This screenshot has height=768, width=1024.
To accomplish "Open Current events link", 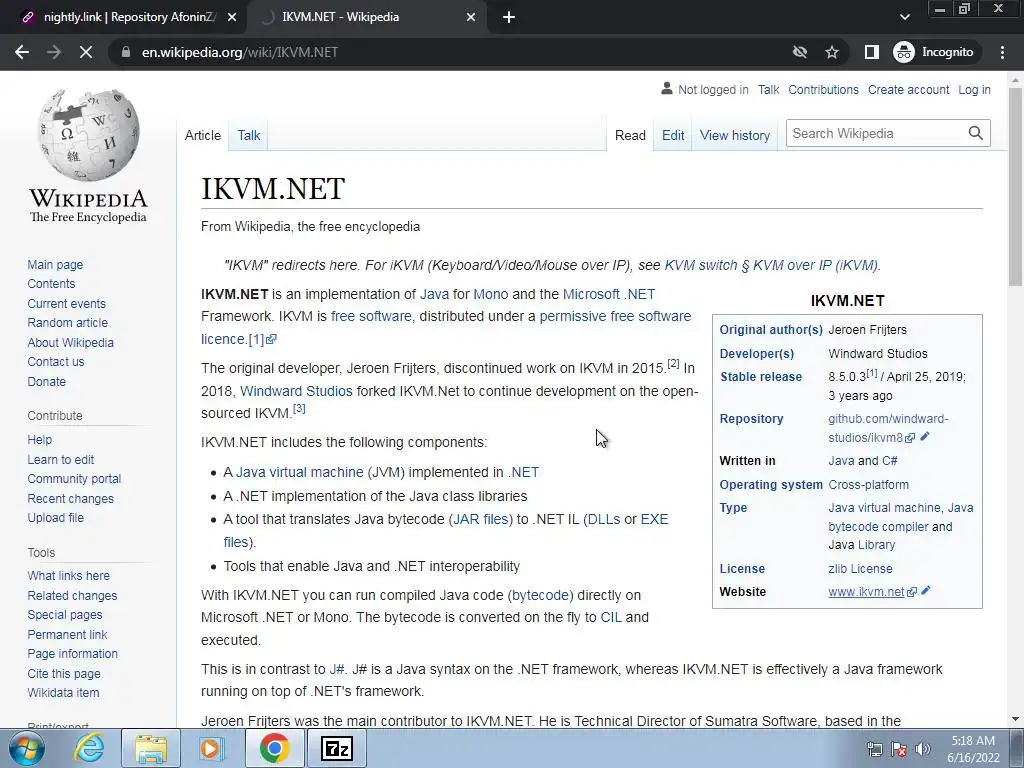I will 66,304.
